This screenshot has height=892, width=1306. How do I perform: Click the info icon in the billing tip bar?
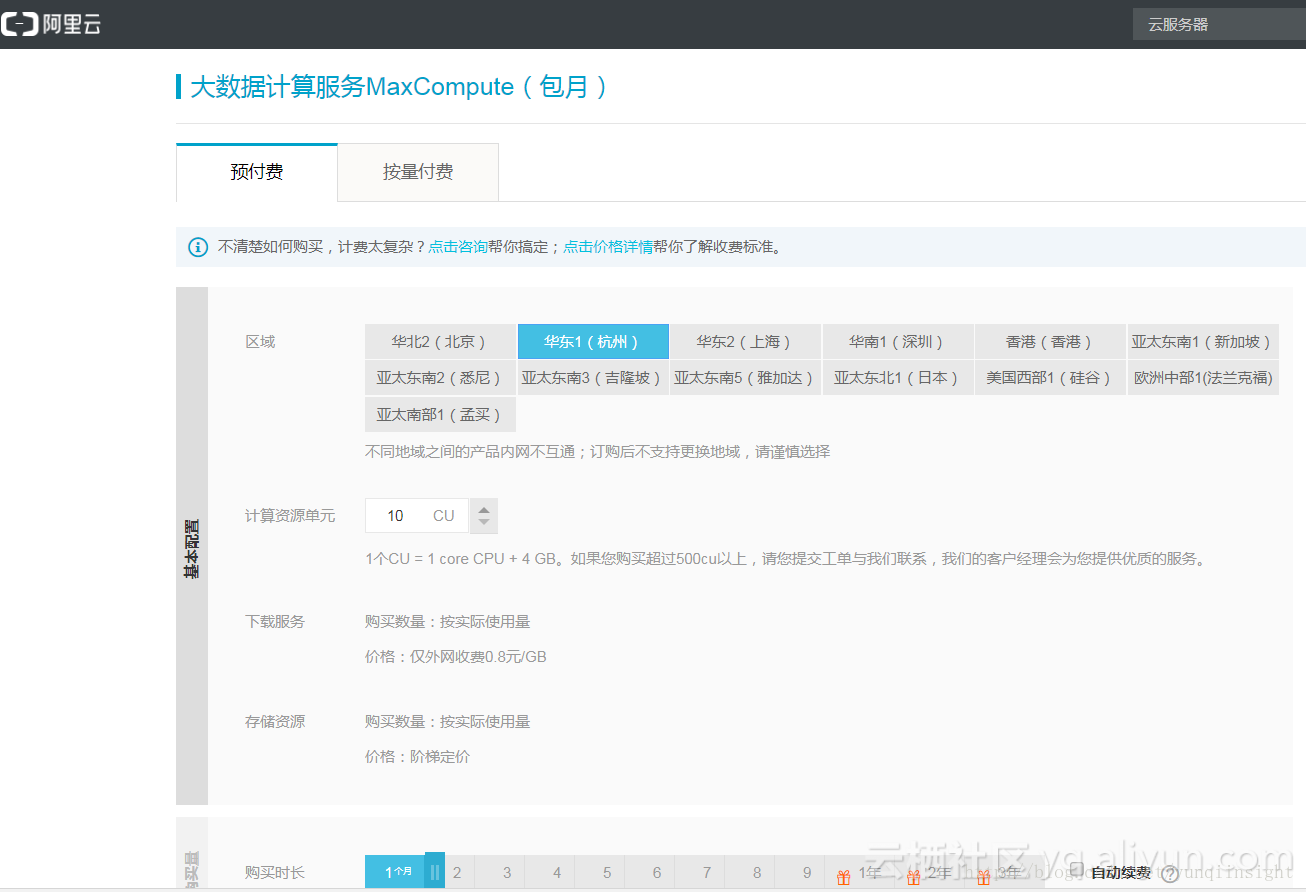[197, 247]
